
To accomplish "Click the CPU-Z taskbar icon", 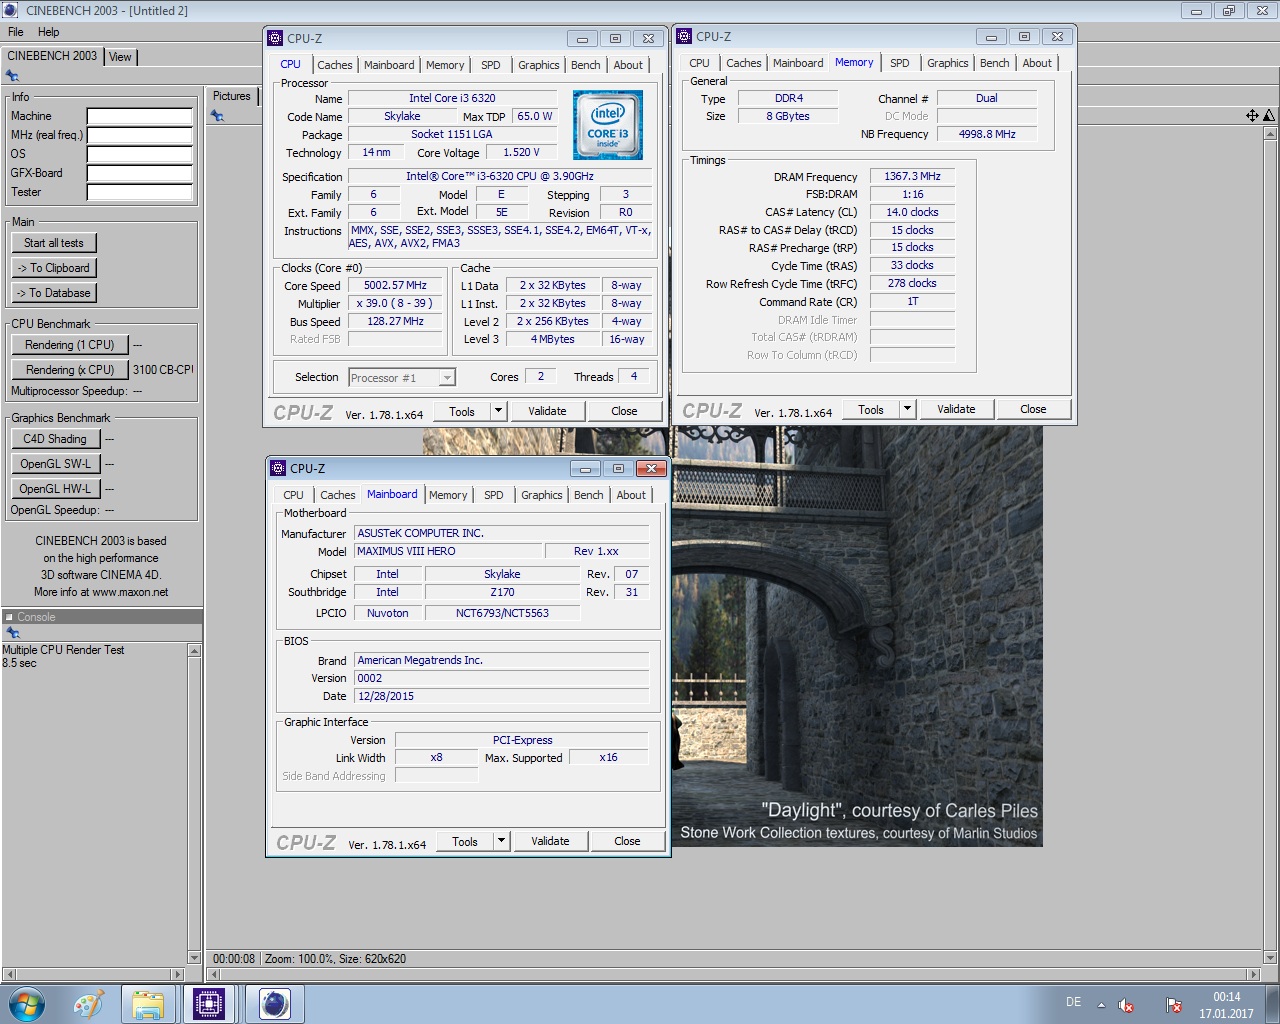I will point(209,1003).
